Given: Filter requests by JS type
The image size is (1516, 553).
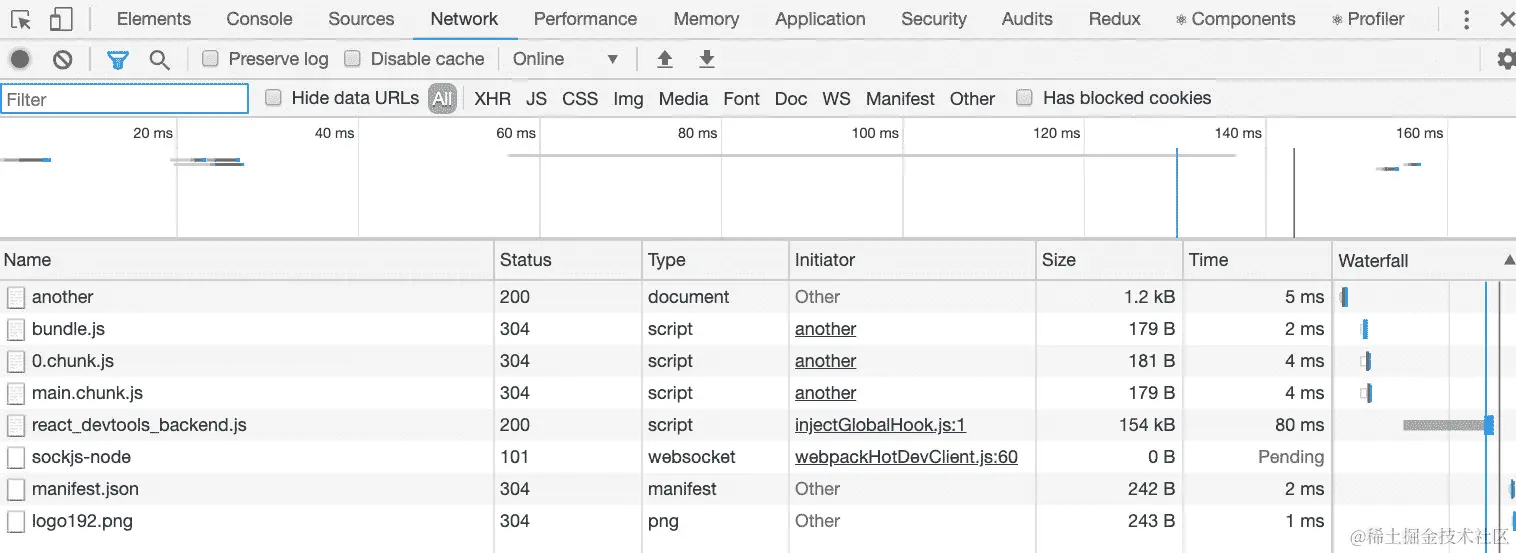Looking at the screenshot, I should pos(537,99).
